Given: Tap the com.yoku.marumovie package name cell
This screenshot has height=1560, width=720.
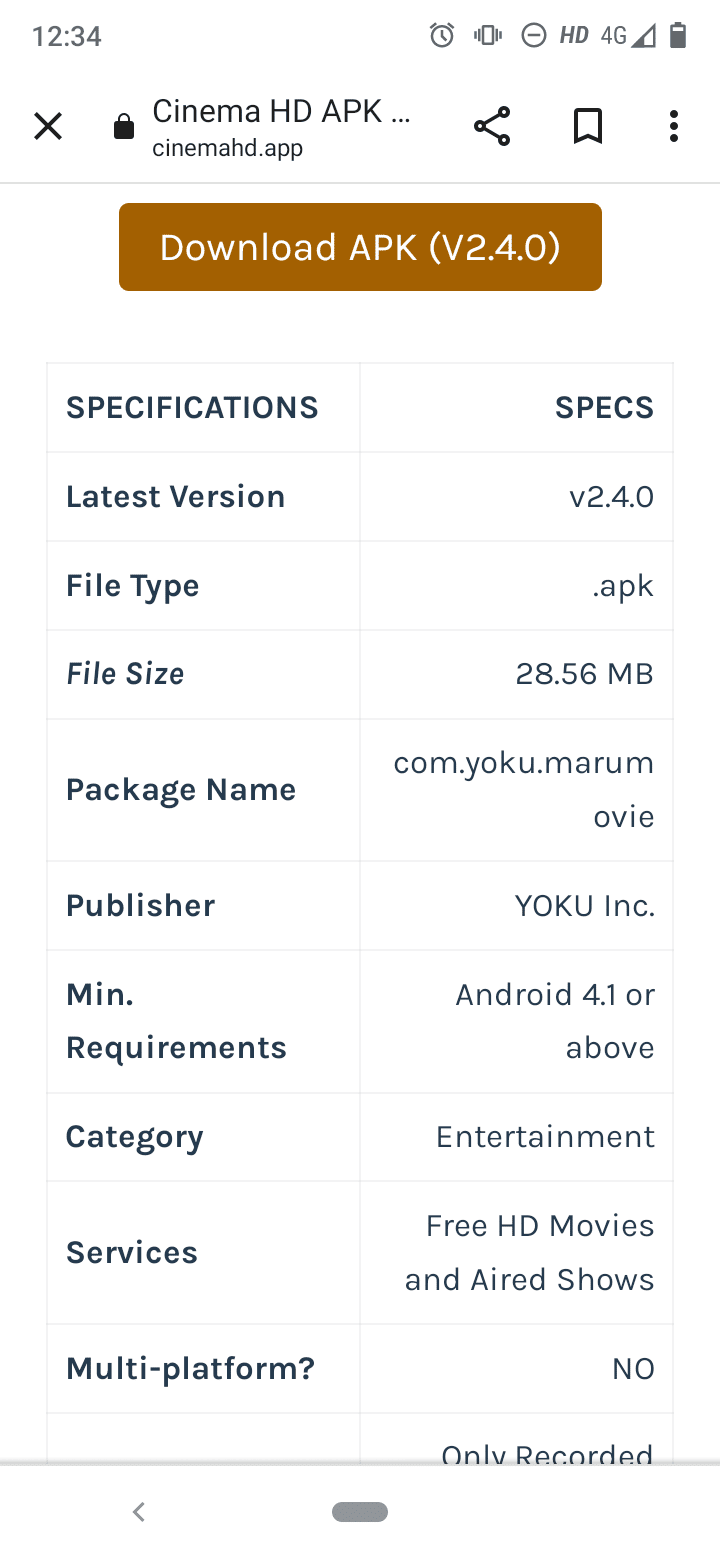Looking at the screenshot, I should (517, 790).
